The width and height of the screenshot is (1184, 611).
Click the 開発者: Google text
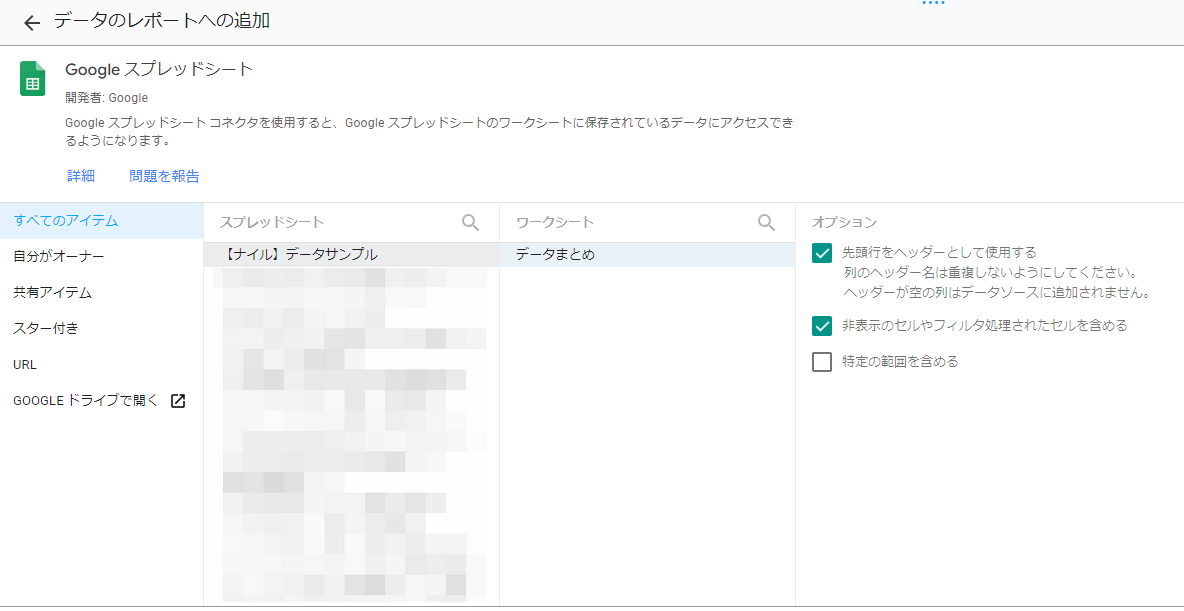click(106, 97)
